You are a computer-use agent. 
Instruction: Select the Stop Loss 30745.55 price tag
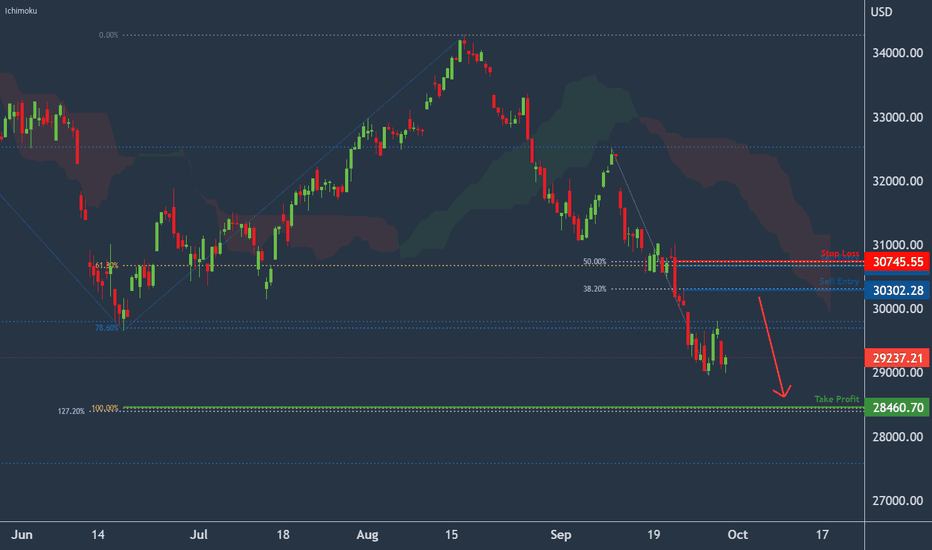pos(898,262)
